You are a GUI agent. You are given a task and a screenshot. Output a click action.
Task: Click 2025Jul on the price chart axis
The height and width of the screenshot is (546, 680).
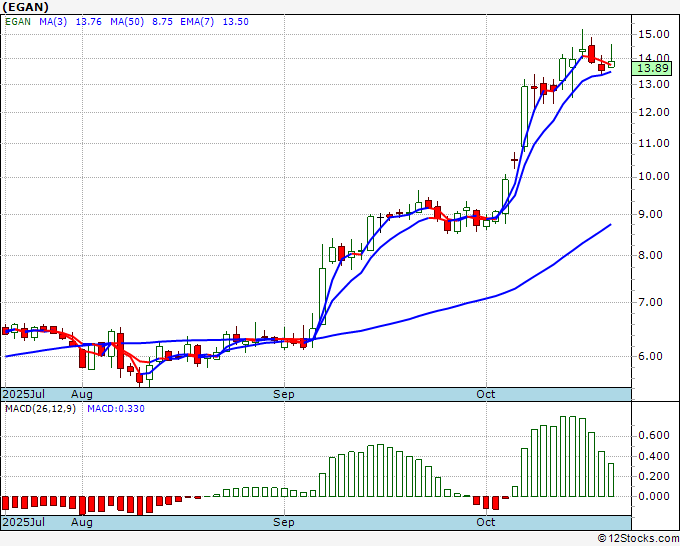pos(23,394)
